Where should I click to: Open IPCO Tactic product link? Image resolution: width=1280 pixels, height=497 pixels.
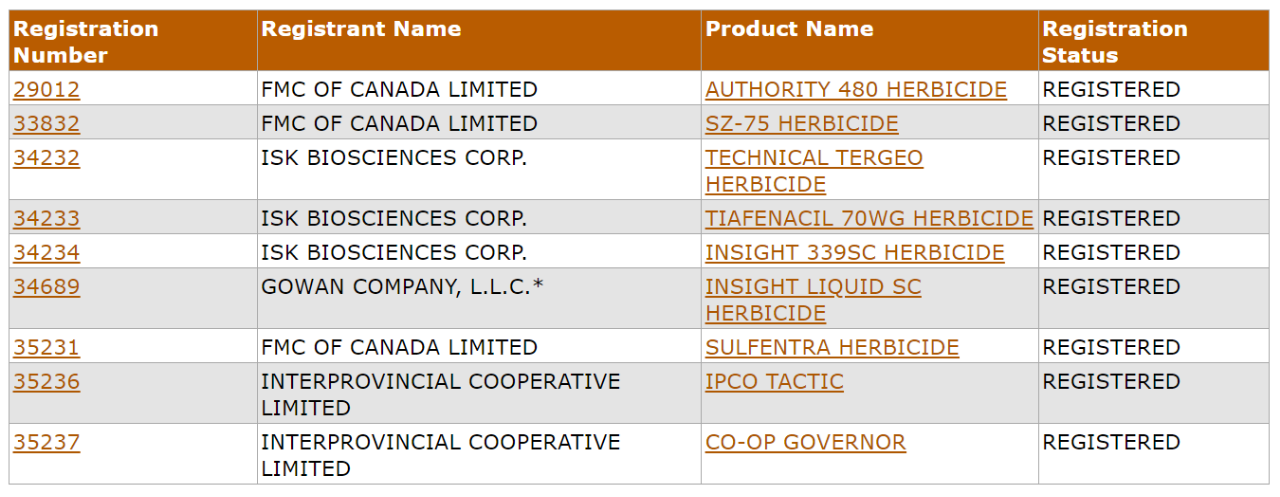[774, 381]
